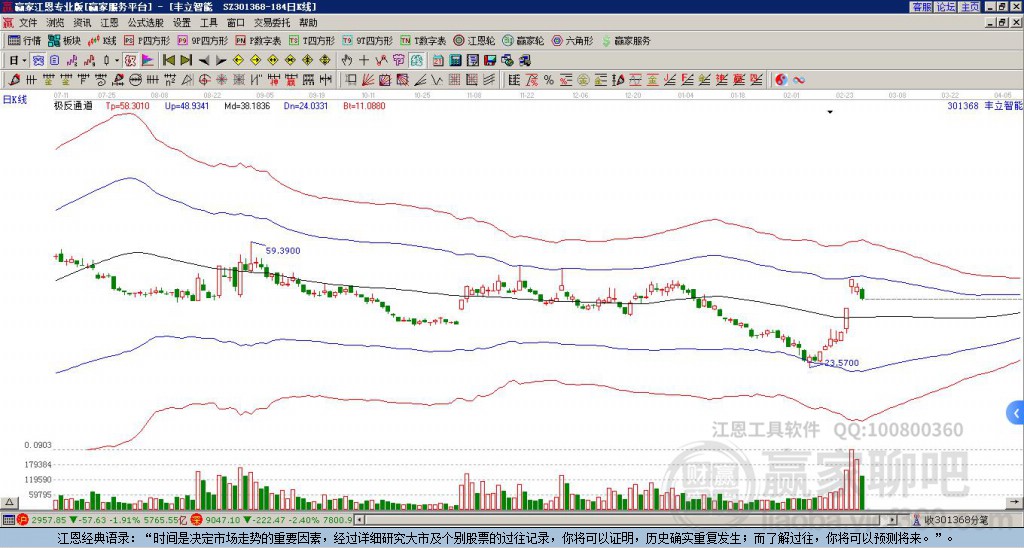Click the horizontal scrollbar left arrow
The height and width of the screenshot is (548, 1024).
[359, 520]
